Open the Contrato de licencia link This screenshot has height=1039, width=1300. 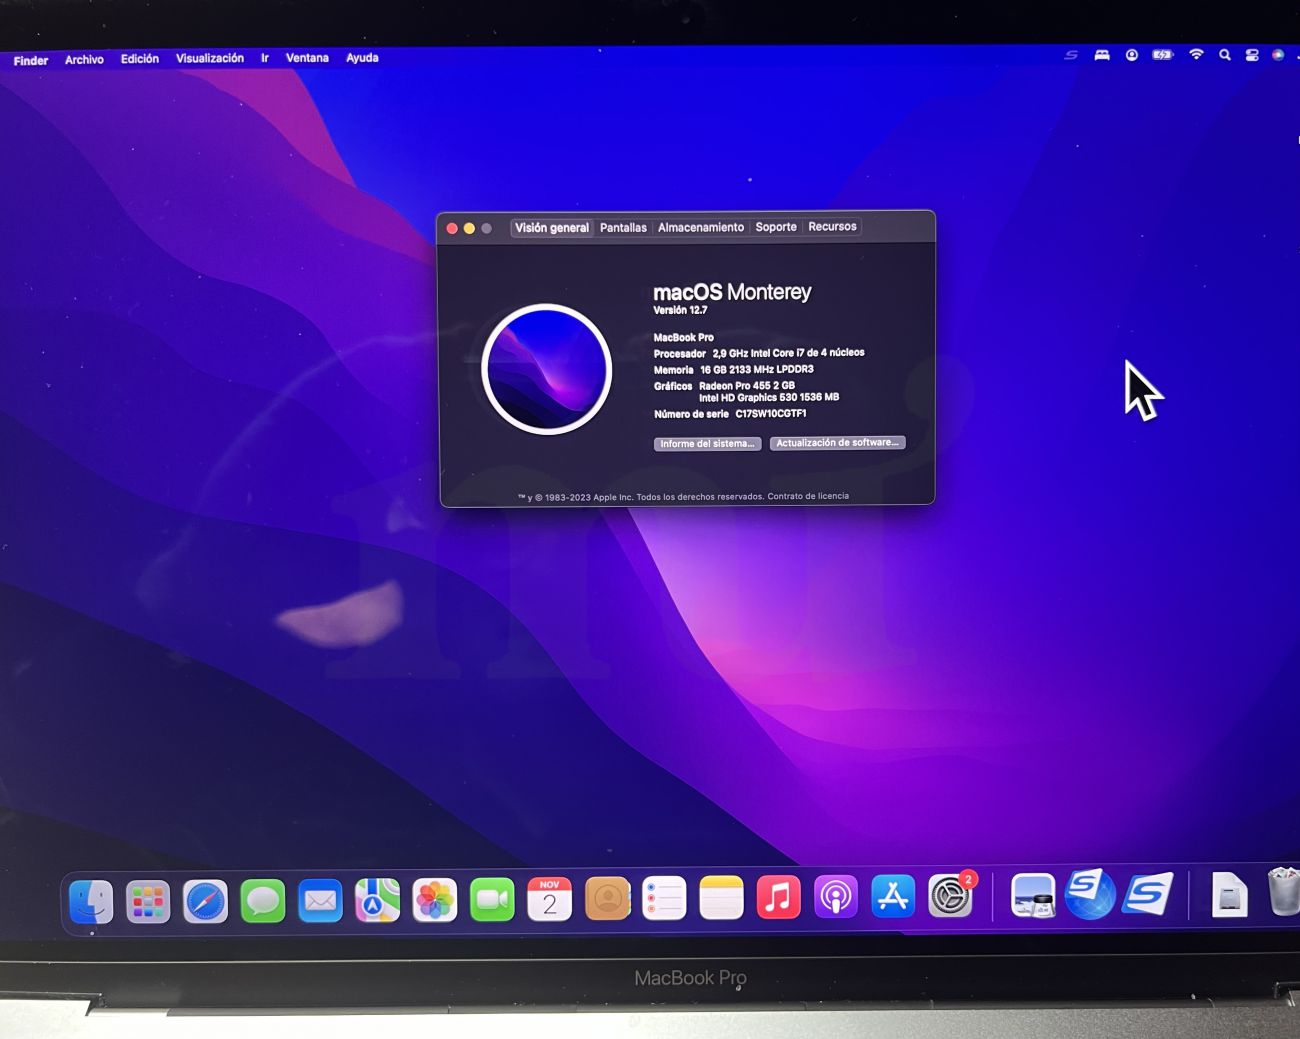click(808, 496)
